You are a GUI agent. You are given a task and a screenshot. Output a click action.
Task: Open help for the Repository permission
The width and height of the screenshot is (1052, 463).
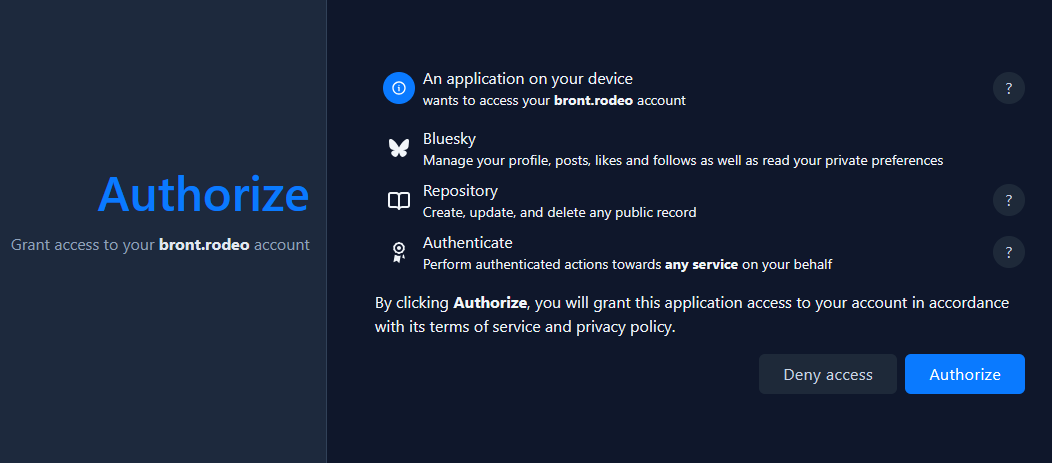1009,200
